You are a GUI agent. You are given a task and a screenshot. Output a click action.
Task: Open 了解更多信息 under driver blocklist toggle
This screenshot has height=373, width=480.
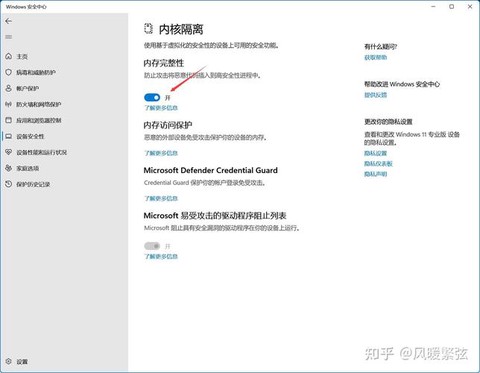click(161, 256)
